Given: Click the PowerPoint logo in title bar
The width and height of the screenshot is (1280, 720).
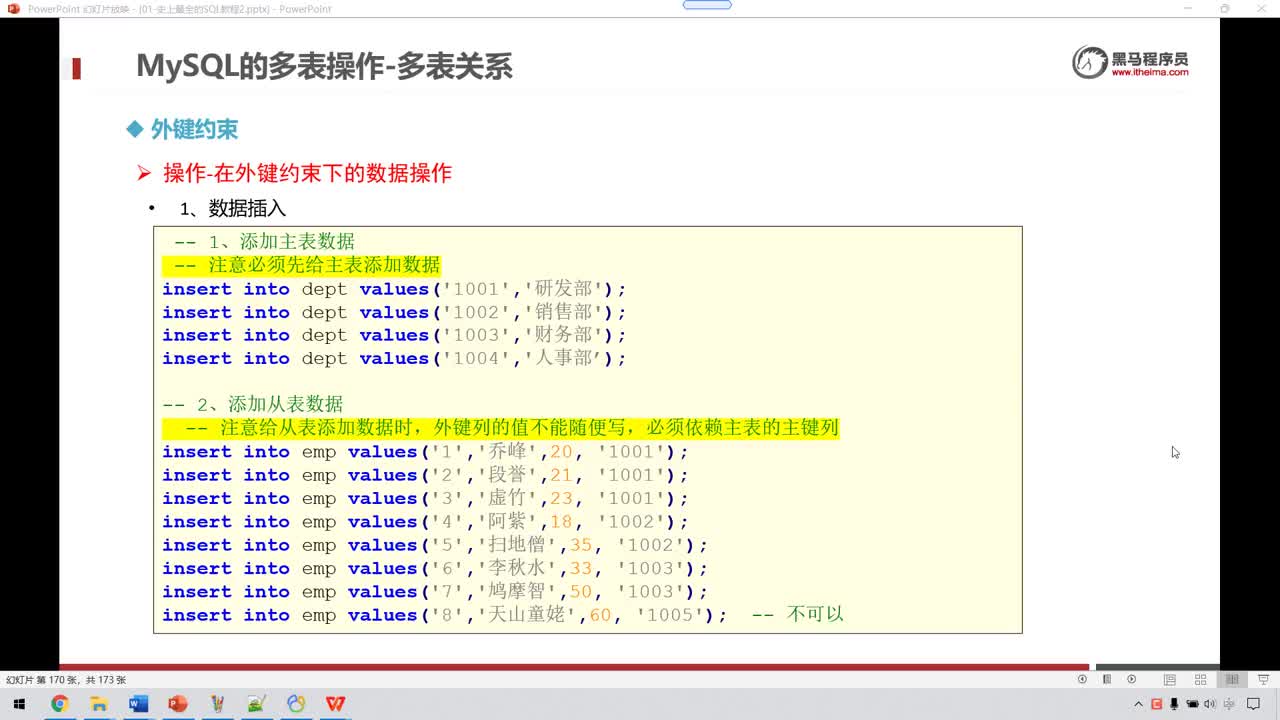Looking at the screenshot, I should (13, 8).
